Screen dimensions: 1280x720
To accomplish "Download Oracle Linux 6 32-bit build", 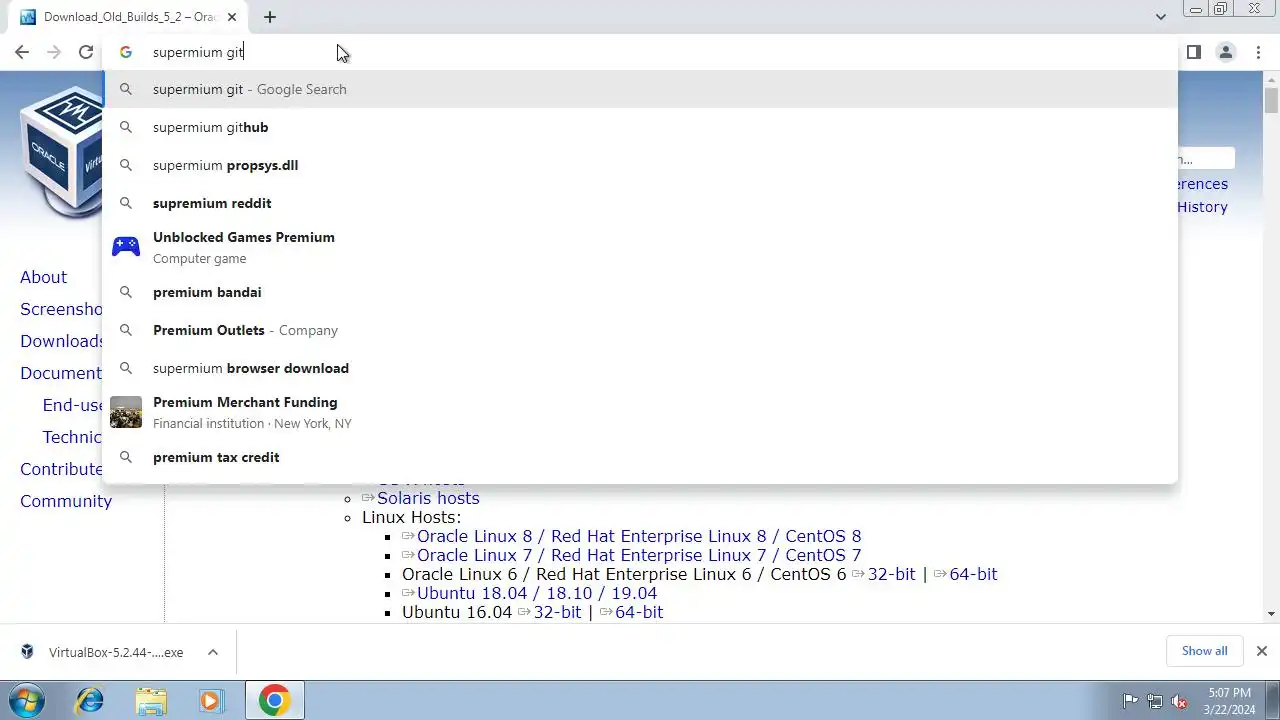I will (x=891, y=574).
